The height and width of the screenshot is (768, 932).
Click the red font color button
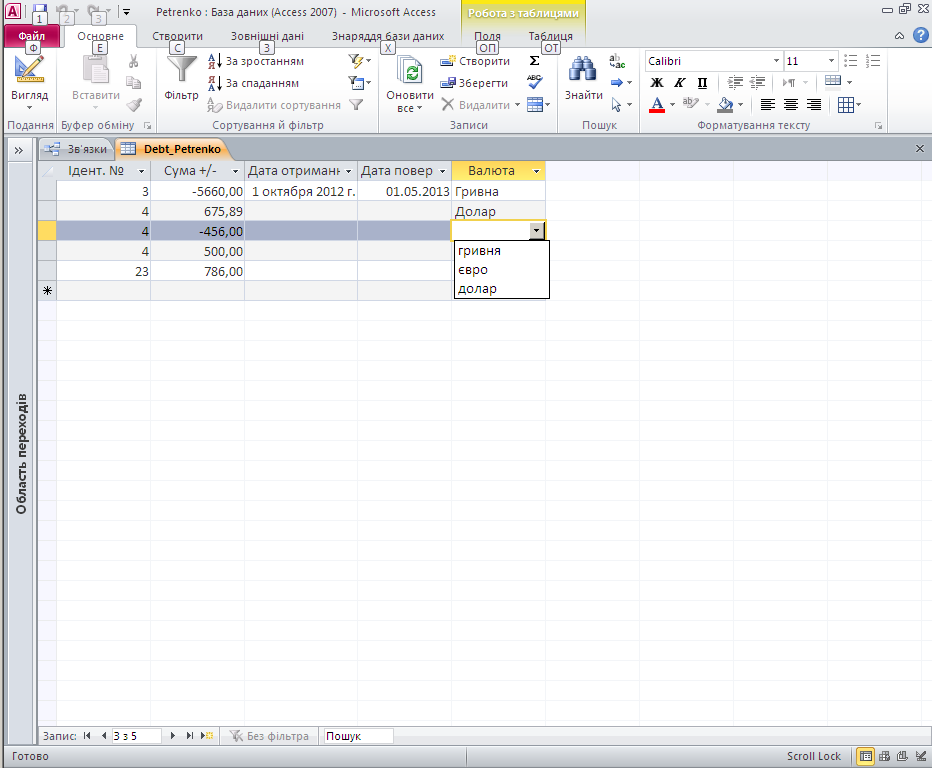(x=657, y=105)
